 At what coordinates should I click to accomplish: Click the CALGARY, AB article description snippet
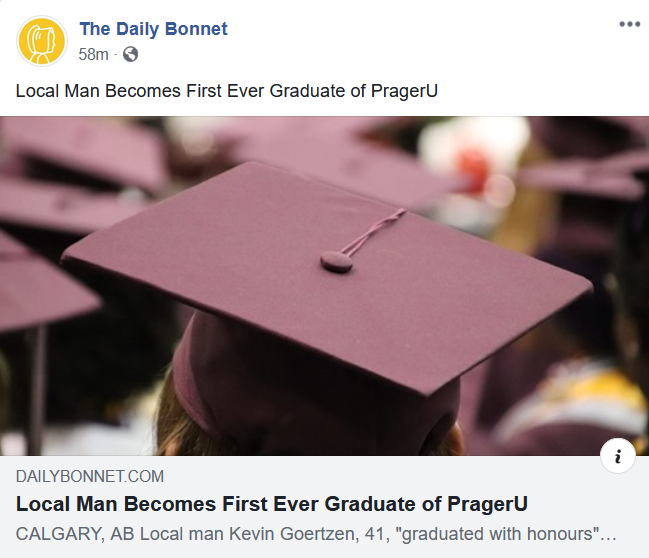click(316, 534)
